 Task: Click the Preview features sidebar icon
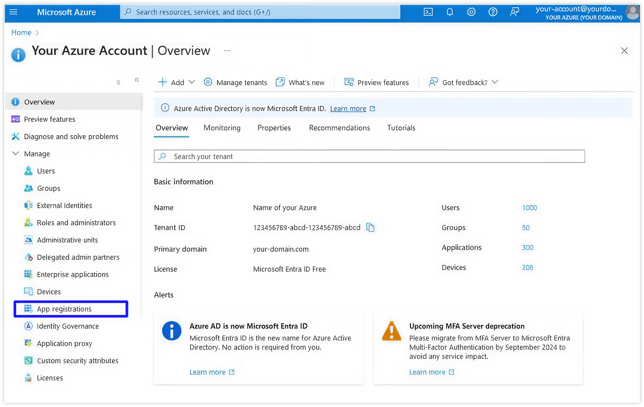(x=15, y=119)
